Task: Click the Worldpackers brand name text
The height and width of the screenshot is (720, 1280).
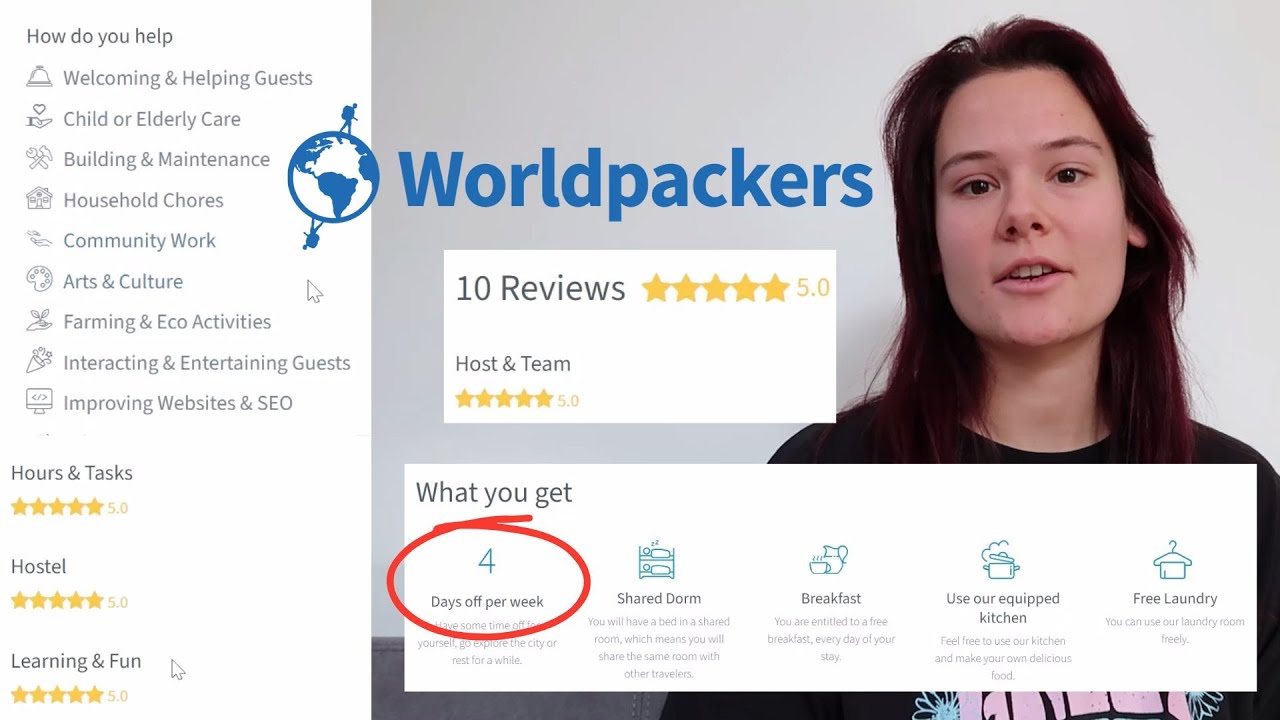Action: point(635,180)
